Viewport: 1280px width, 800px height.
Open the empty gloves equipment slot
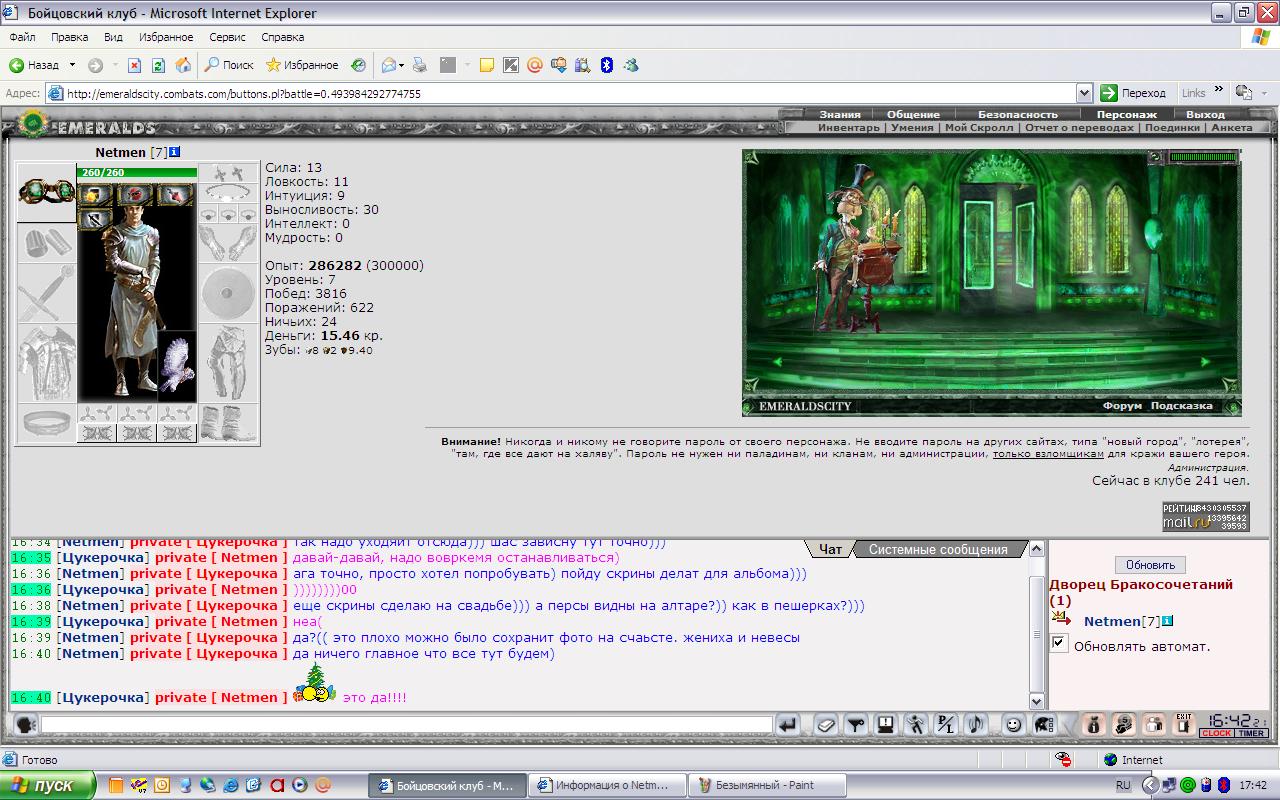(229, 243)
